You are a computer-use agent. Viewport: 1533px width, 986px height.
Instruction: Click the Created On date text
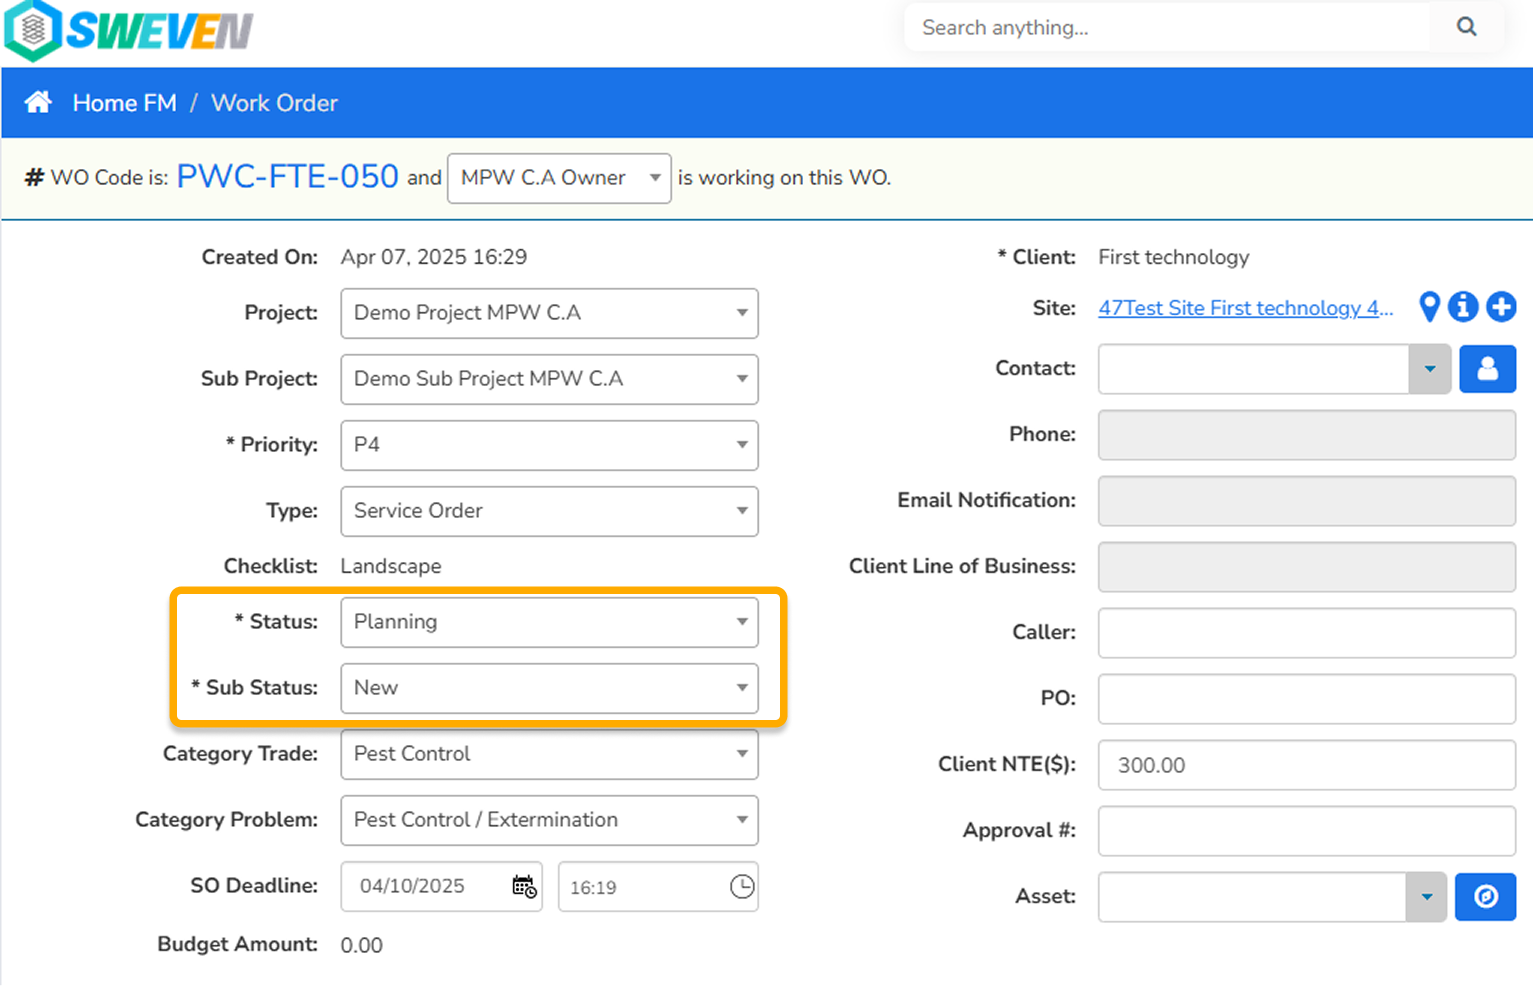pyautogui.click(x=433, y=257)
